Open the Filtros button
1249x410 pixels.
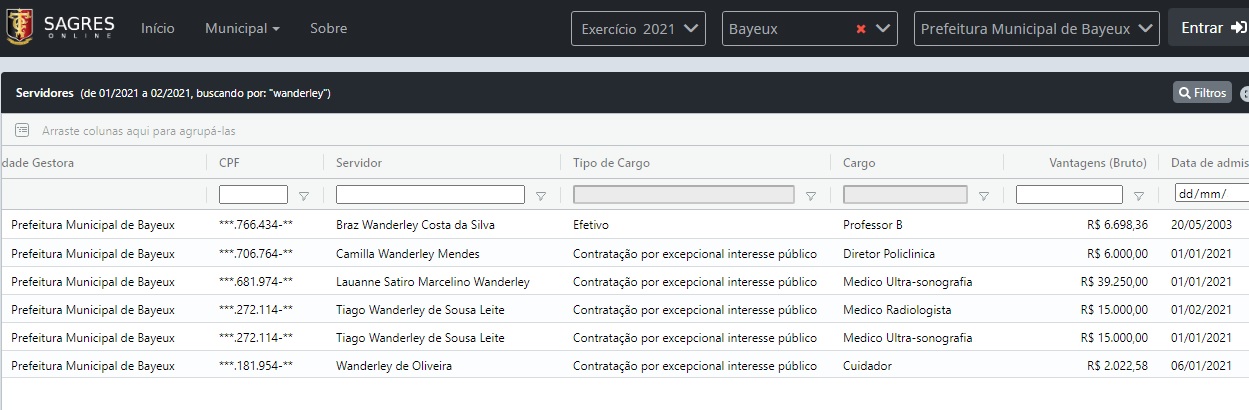tap(1202, 93)
